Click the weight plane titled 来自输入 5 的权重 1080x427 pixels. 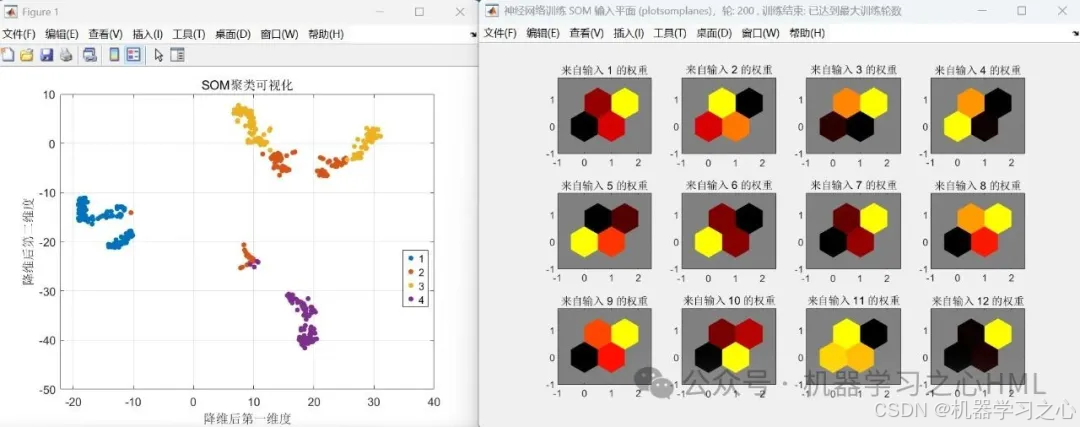click(x=605, y=231)
